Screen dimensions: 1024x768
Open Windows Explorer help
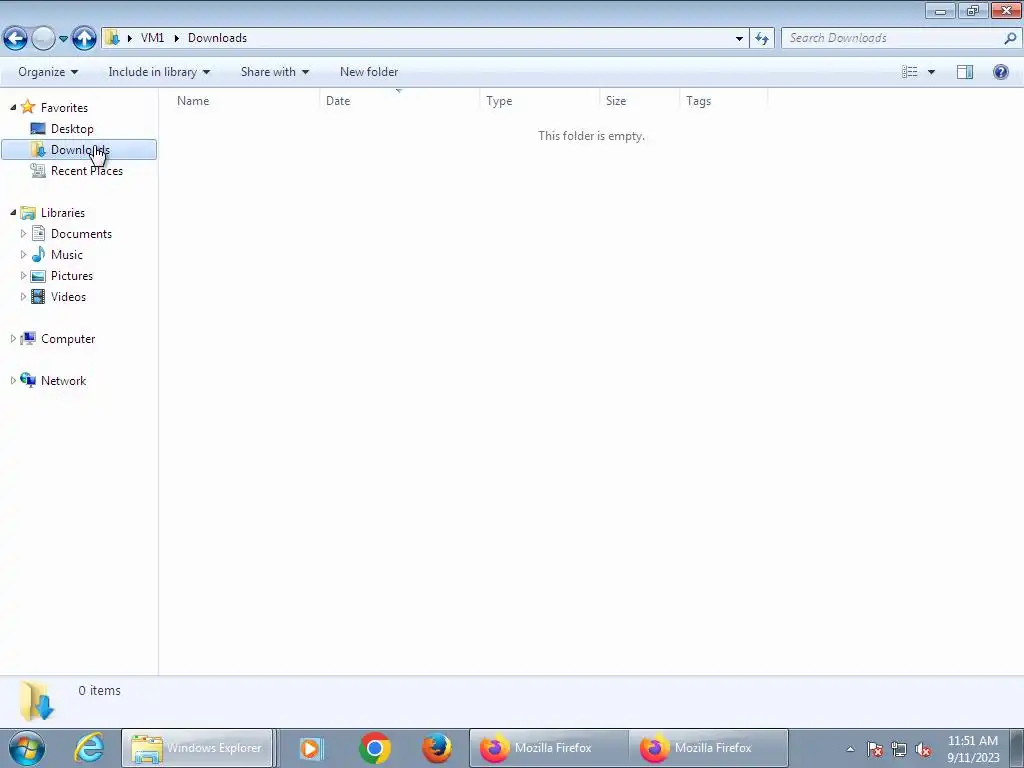coord(1000,72)
